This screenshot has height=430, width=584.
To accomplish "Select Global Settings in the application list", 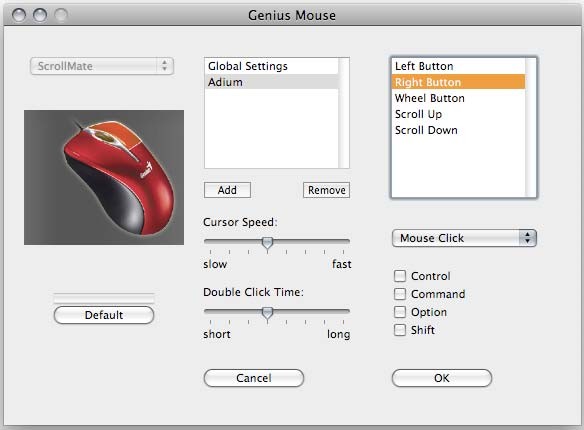I will tap(272, 66).
